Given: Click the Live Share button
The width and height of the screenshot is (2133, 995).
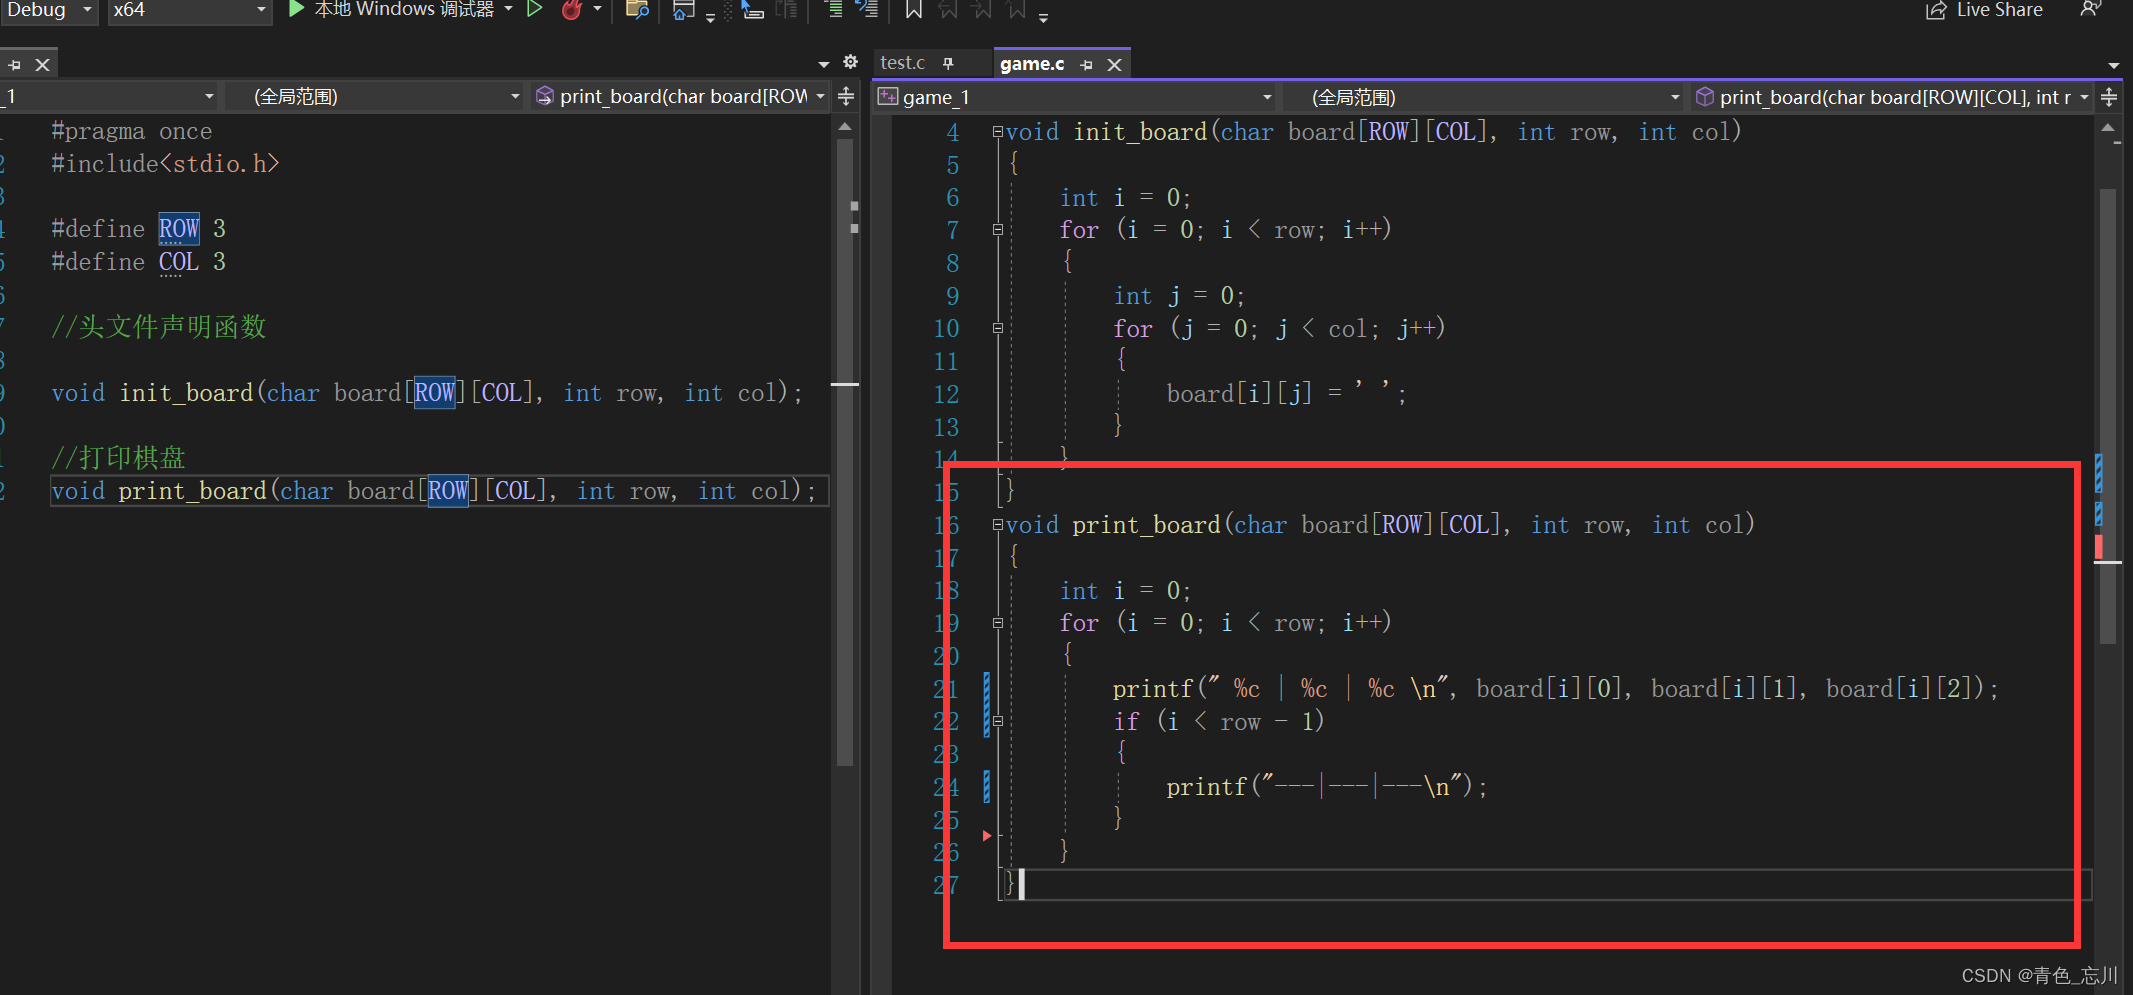Looking at the screenshot, I should pos(1985,10).
